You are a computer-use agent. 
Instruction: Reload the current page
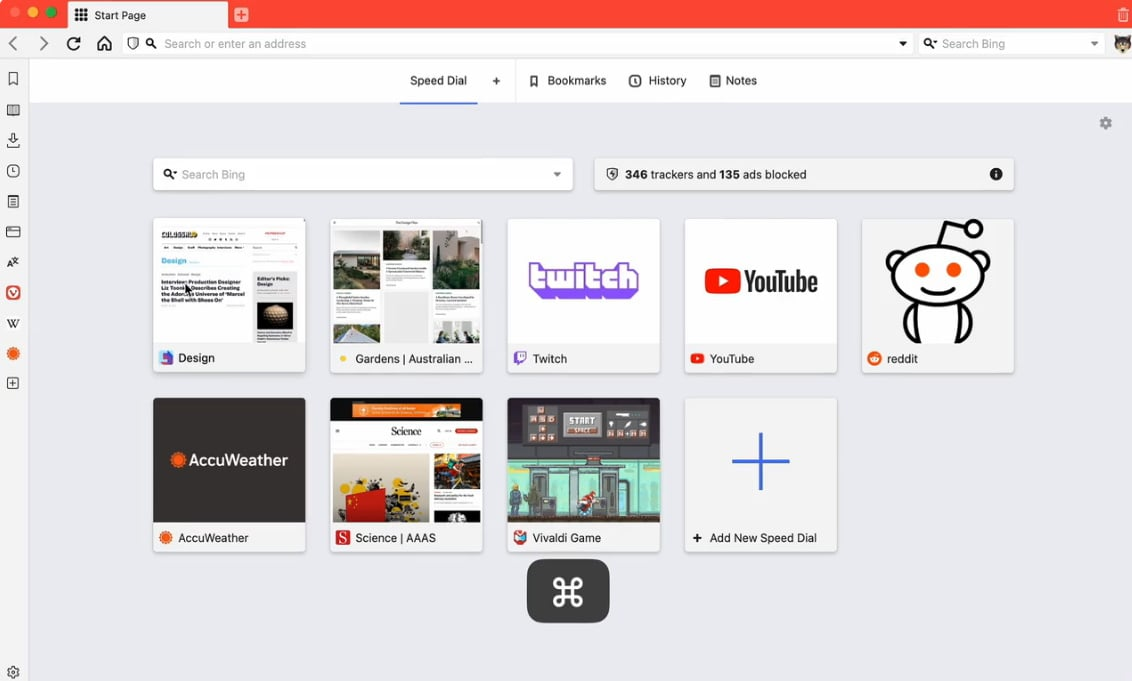coord(73,44)
